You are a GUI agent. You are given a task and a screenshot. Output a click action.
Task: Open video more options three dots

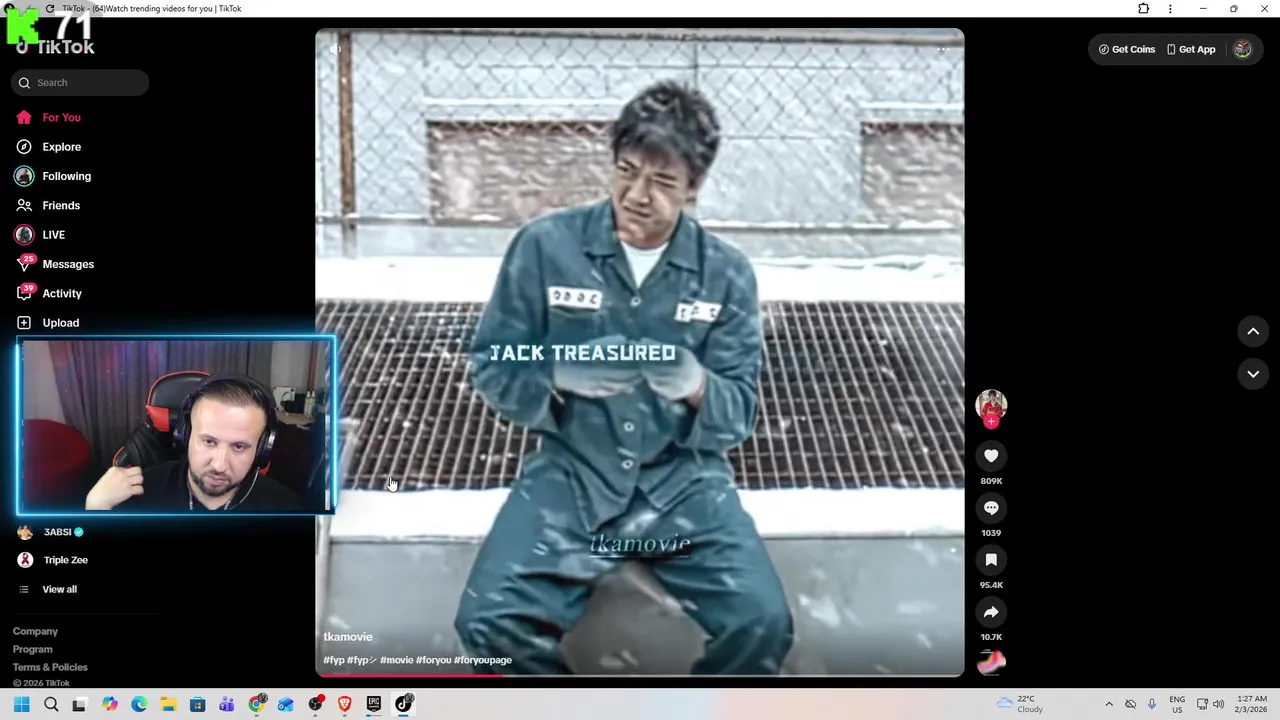tap(942, 49)
